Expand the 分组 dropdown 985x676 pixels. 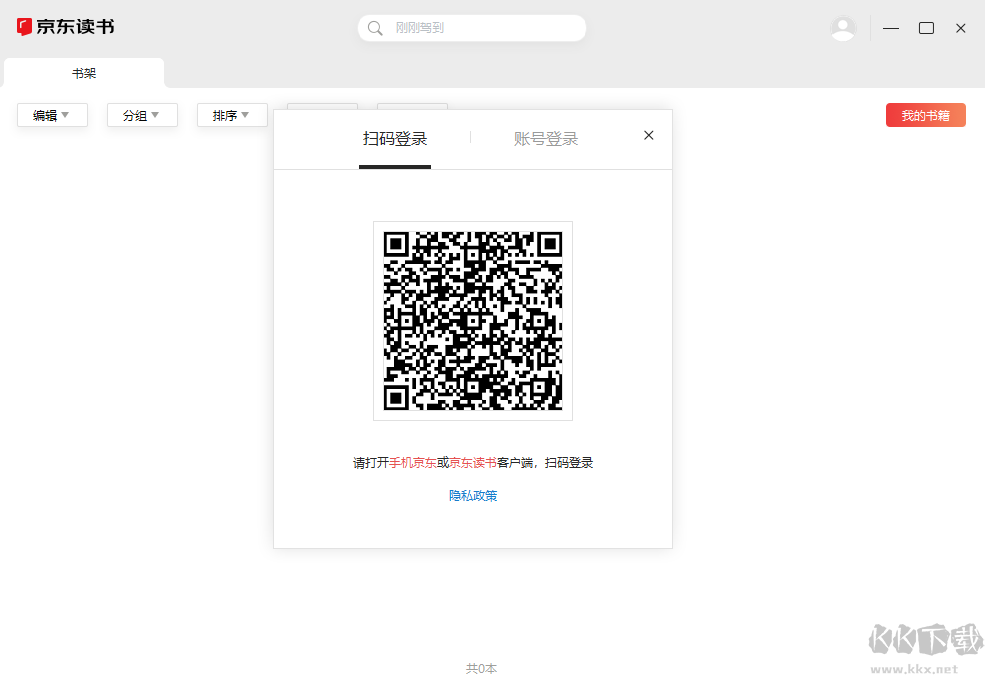point(142,115)
